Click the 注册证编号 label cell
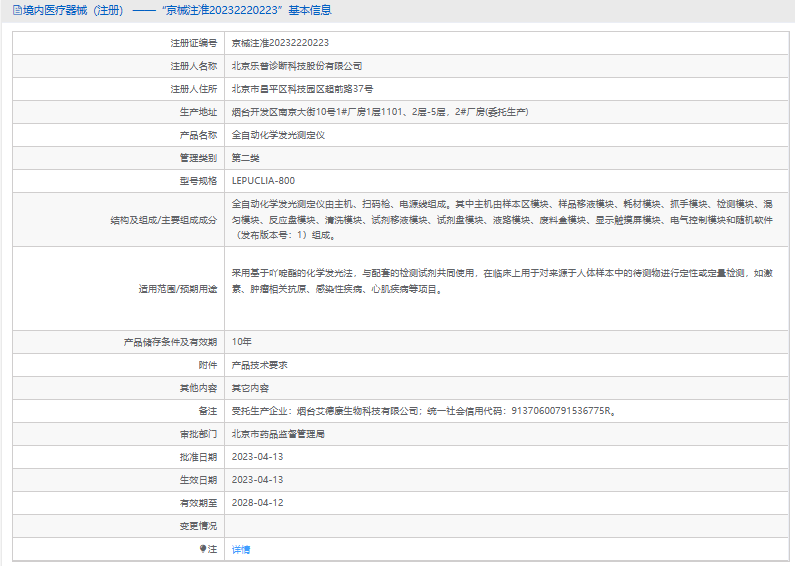This screenshot has height=566, width=795. (x=119, y=43)
